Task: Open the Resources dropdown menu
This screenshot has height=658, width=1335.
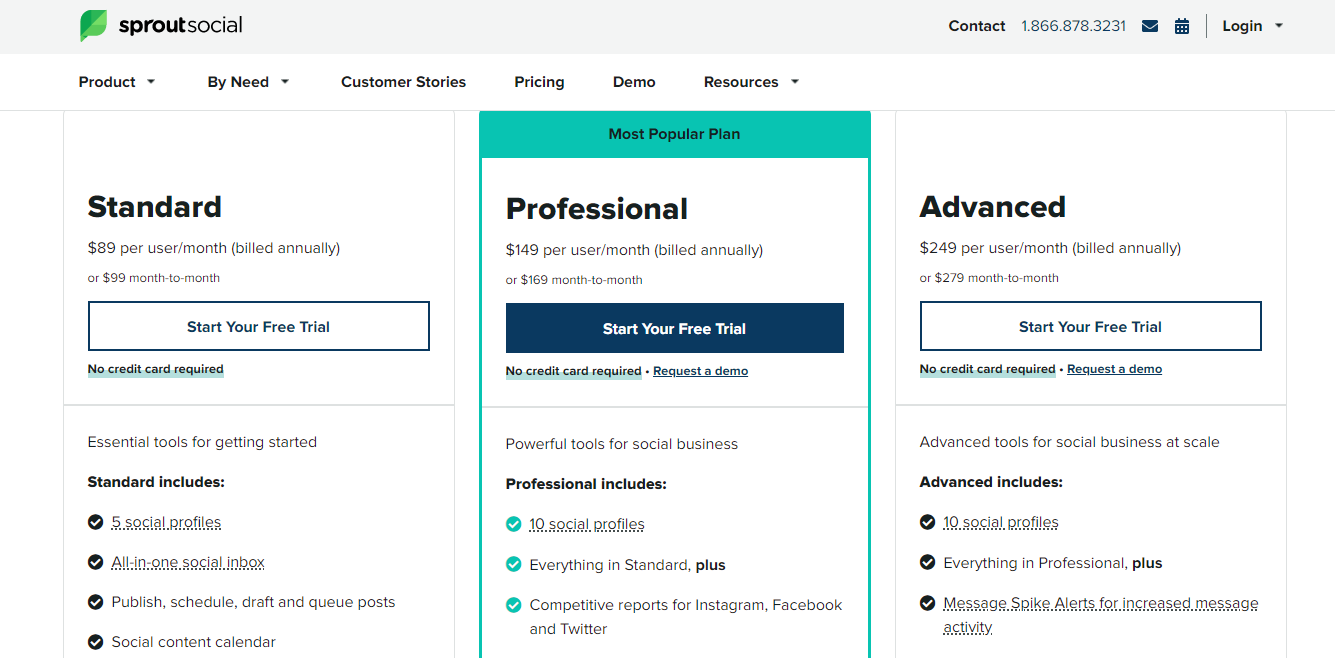Action: click(x=751, y=82)
